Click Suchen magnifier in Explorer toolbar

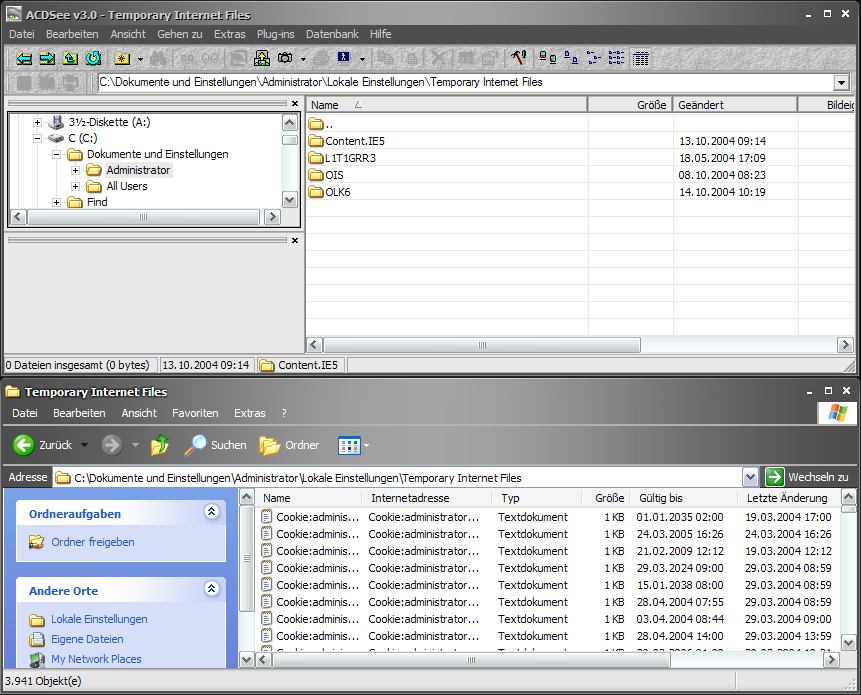pyautogui.click(x=195, y=445)
